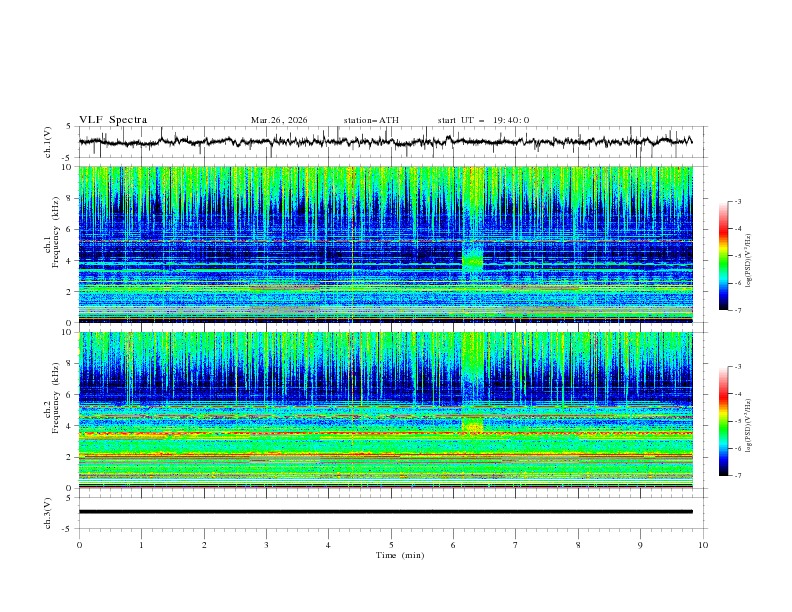Select the ch.2 "Frequency (kHz)" axis label
This screenshot has height=612, width=792.
coord(56,397)
